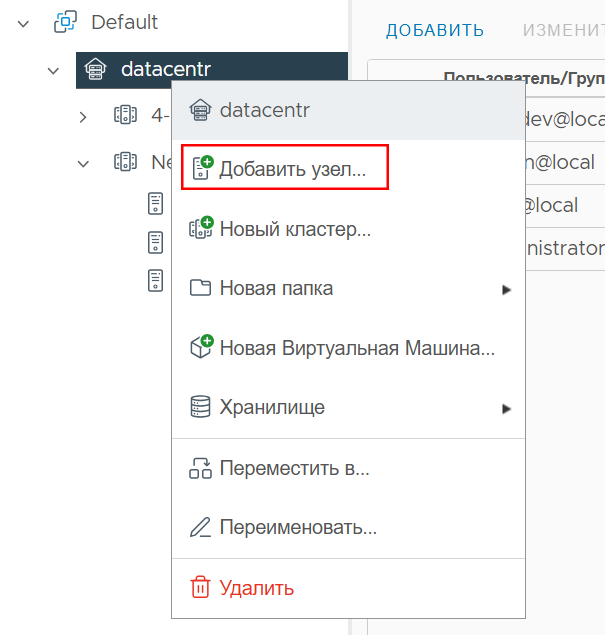The height and width of the screenshot is (635, 605).
Task: Select the third host icon under Ne cluster
Action: (156, 280)
